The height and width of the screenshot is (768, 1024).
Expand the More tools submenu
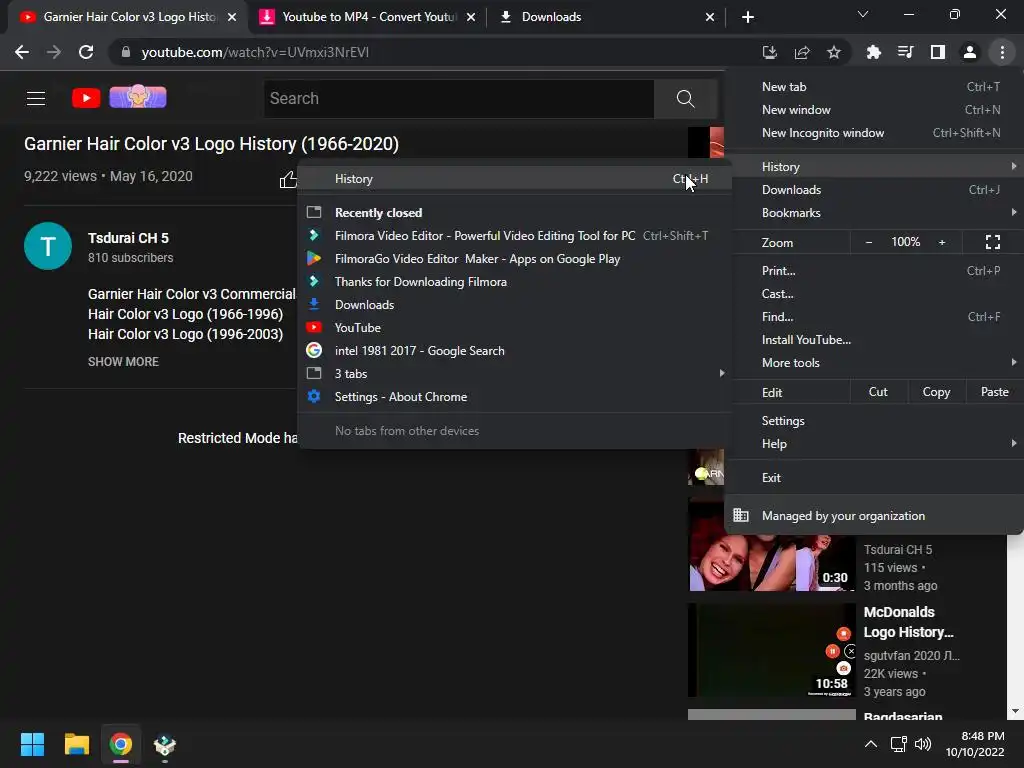pyautogui.click(x=874, y=363)
